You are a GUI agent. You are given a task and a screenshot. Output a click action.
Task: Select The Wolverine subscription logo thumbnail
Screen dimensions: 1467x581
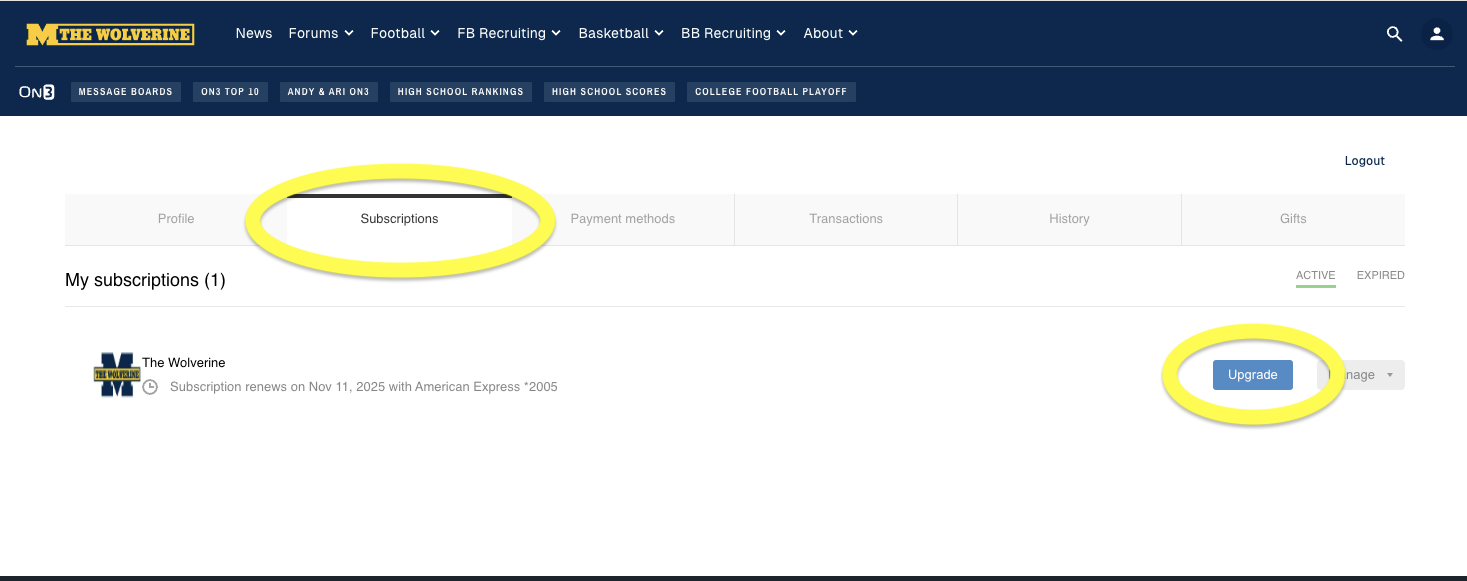[x=117, y=375]
